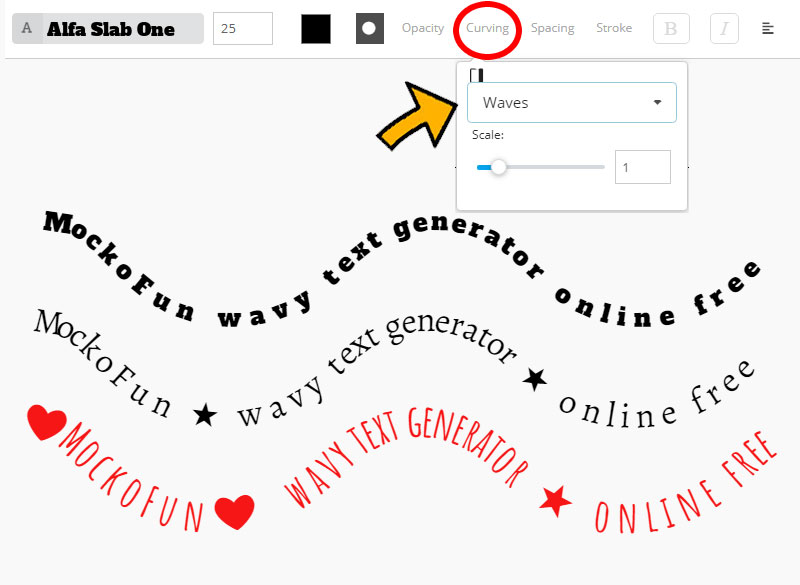The height and width of the screenshot is (585, 800).
Task: Toggle bold formatting
Action: click(671, 29)
